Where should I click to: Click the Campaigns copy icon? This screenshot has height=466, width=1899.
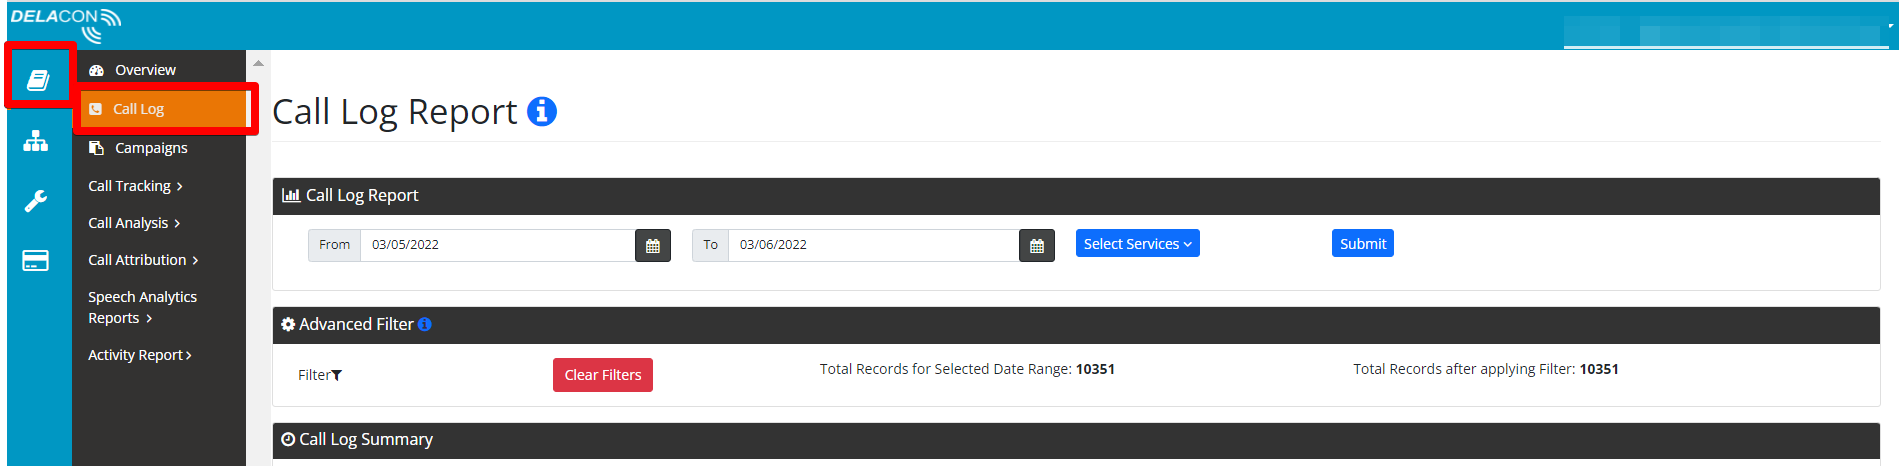97,148
